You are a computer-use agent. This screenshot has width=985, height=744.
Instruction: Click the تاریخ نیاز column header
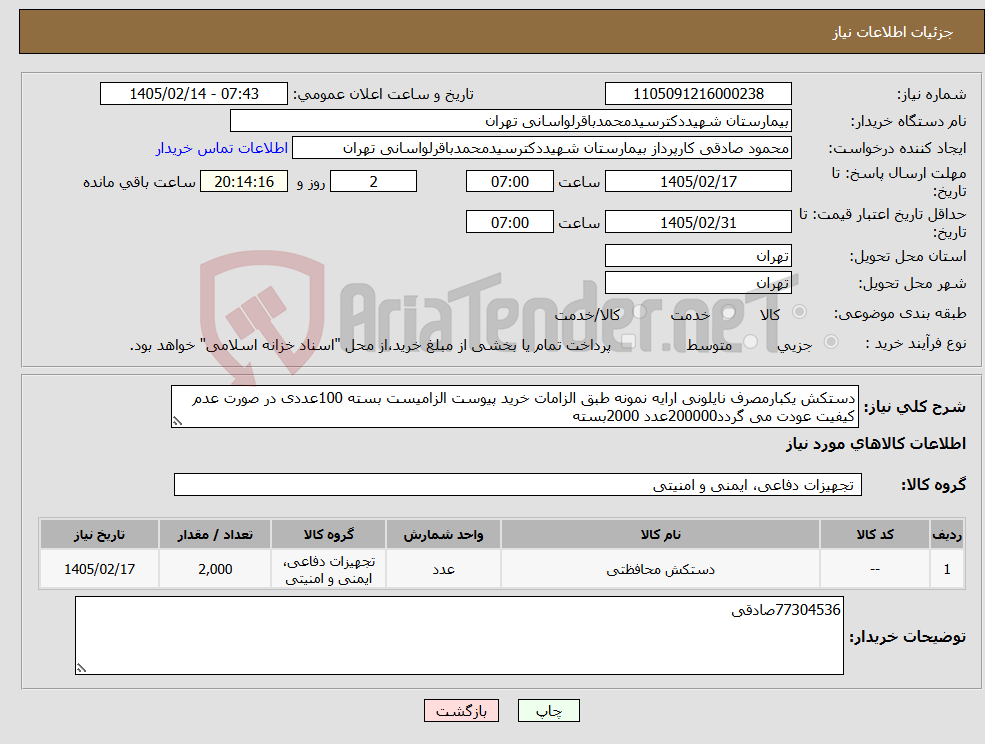point(99,534)
